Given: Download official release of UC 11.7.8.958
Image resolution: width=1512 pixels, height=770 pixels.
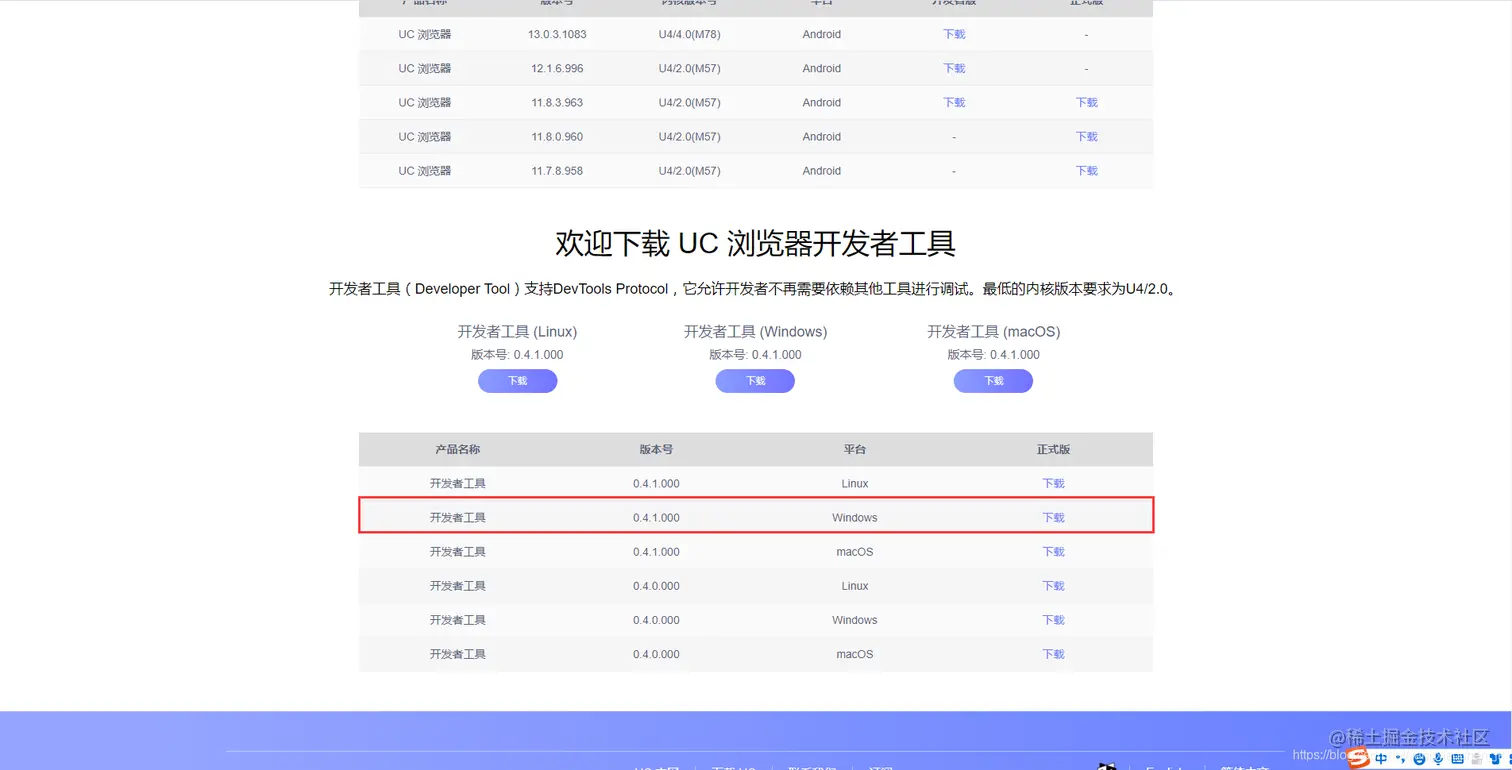Looking at the screenshot, I should [x=1086, y=170].
